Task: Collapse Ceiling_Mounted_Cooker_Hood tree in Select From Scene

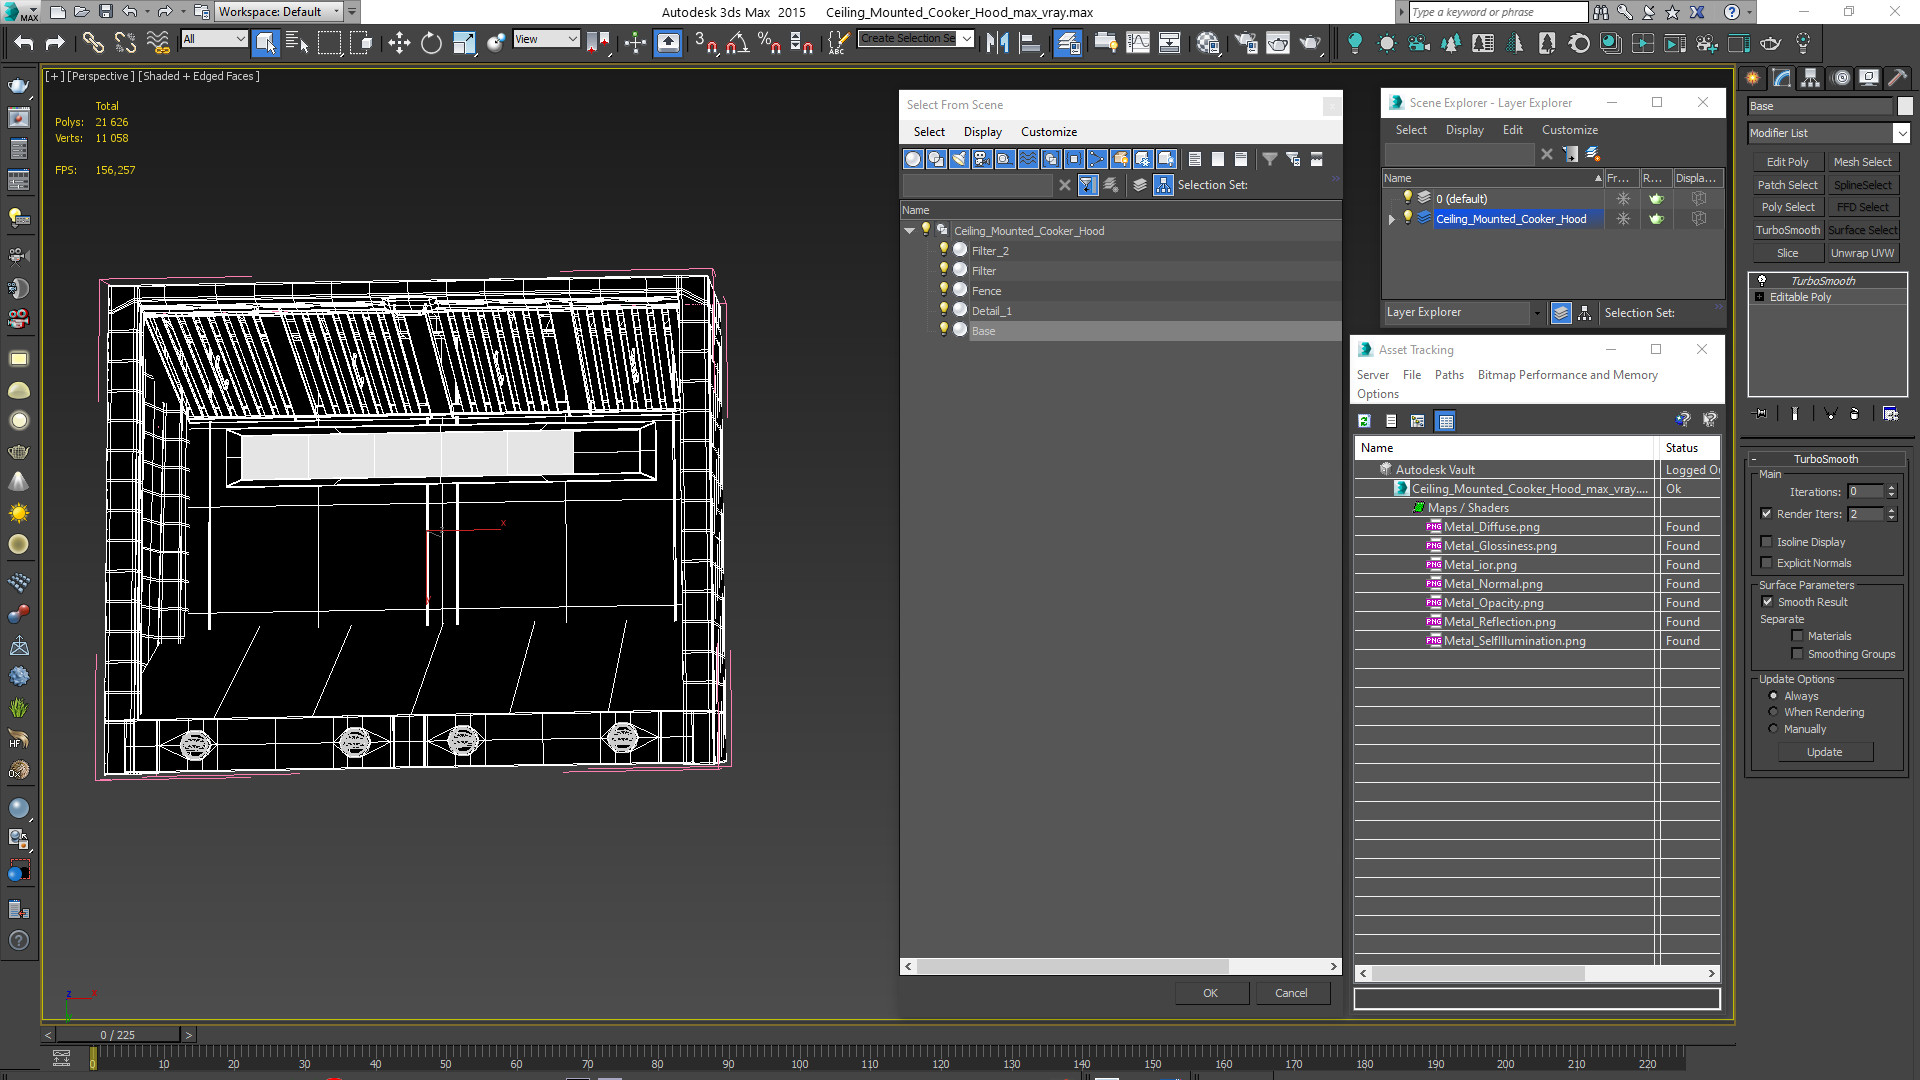Action: 910,231
